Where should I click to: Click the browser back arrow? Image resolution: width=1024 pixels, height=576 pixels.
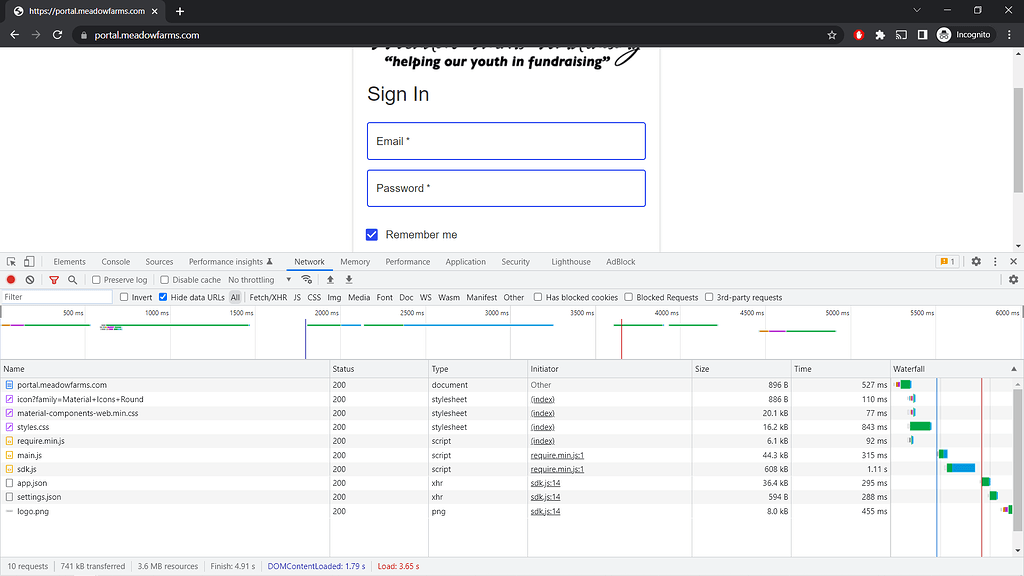(14, 35)
